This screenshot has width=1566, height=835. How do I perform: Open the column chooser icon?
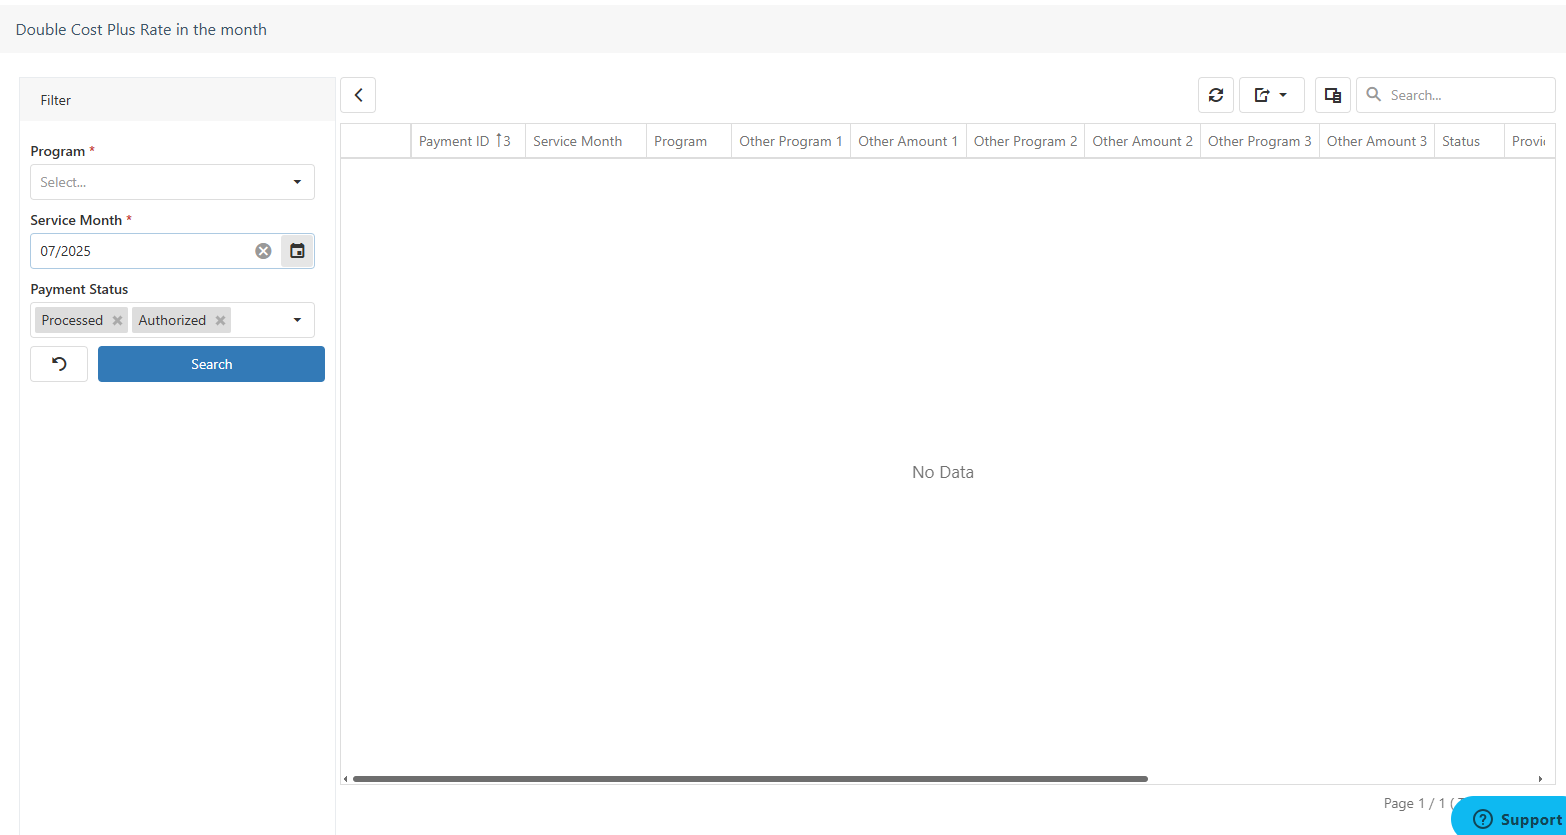(1332, 95)
